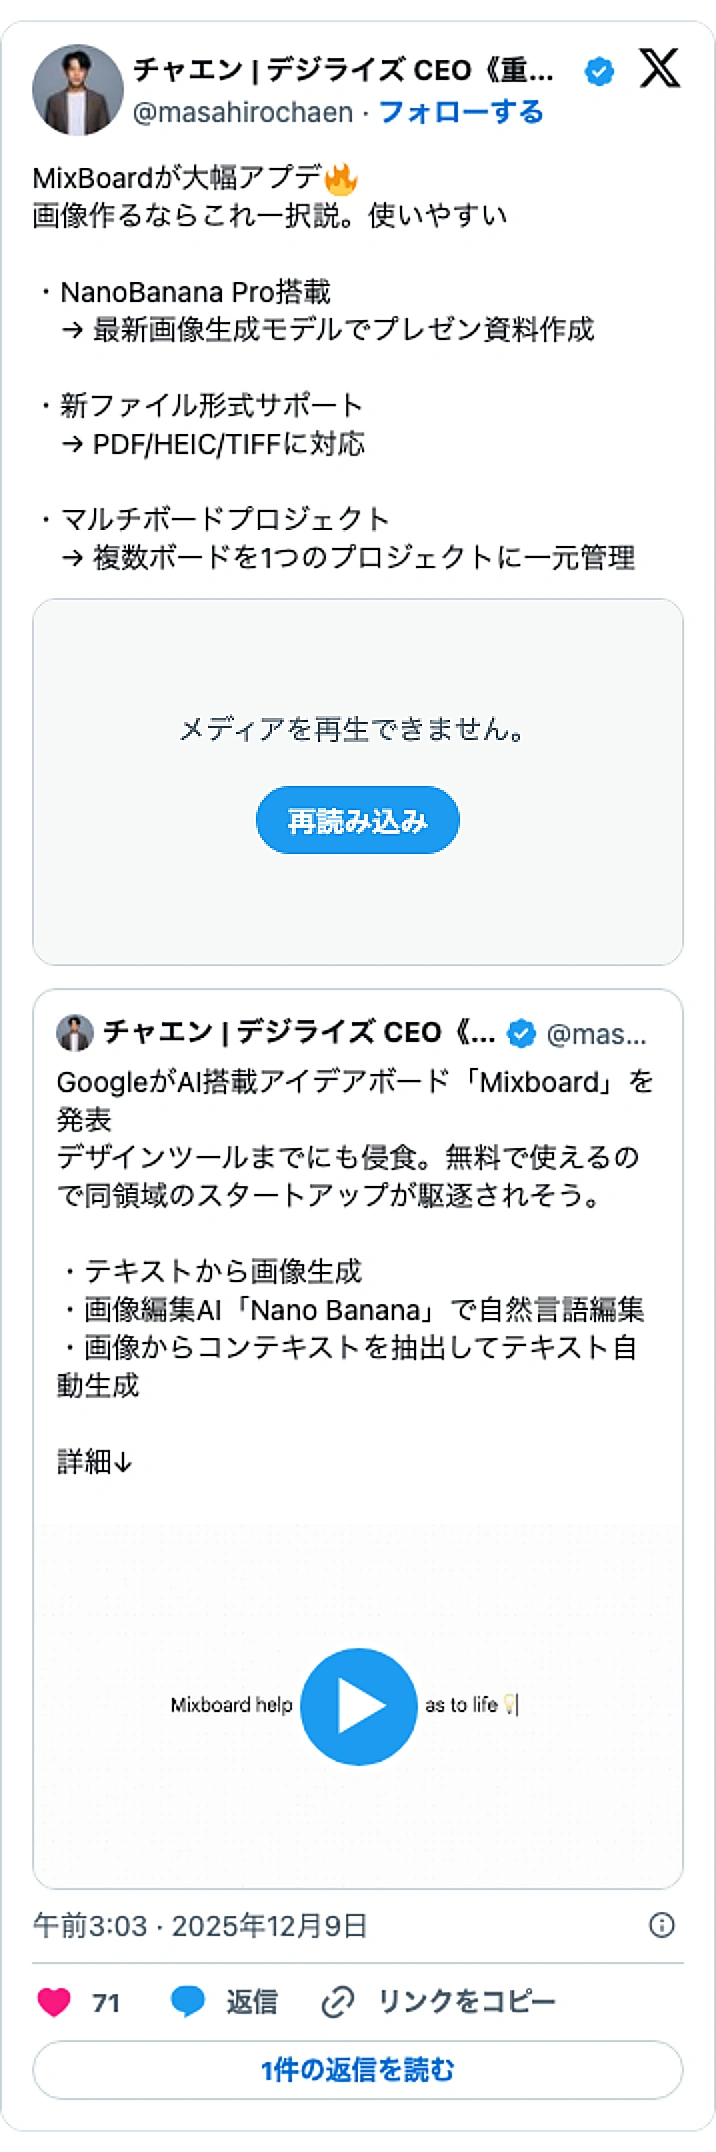Screen dimensions: 716x2152
Task: Click the @masahirochaen handle
Action: [232, 112]
